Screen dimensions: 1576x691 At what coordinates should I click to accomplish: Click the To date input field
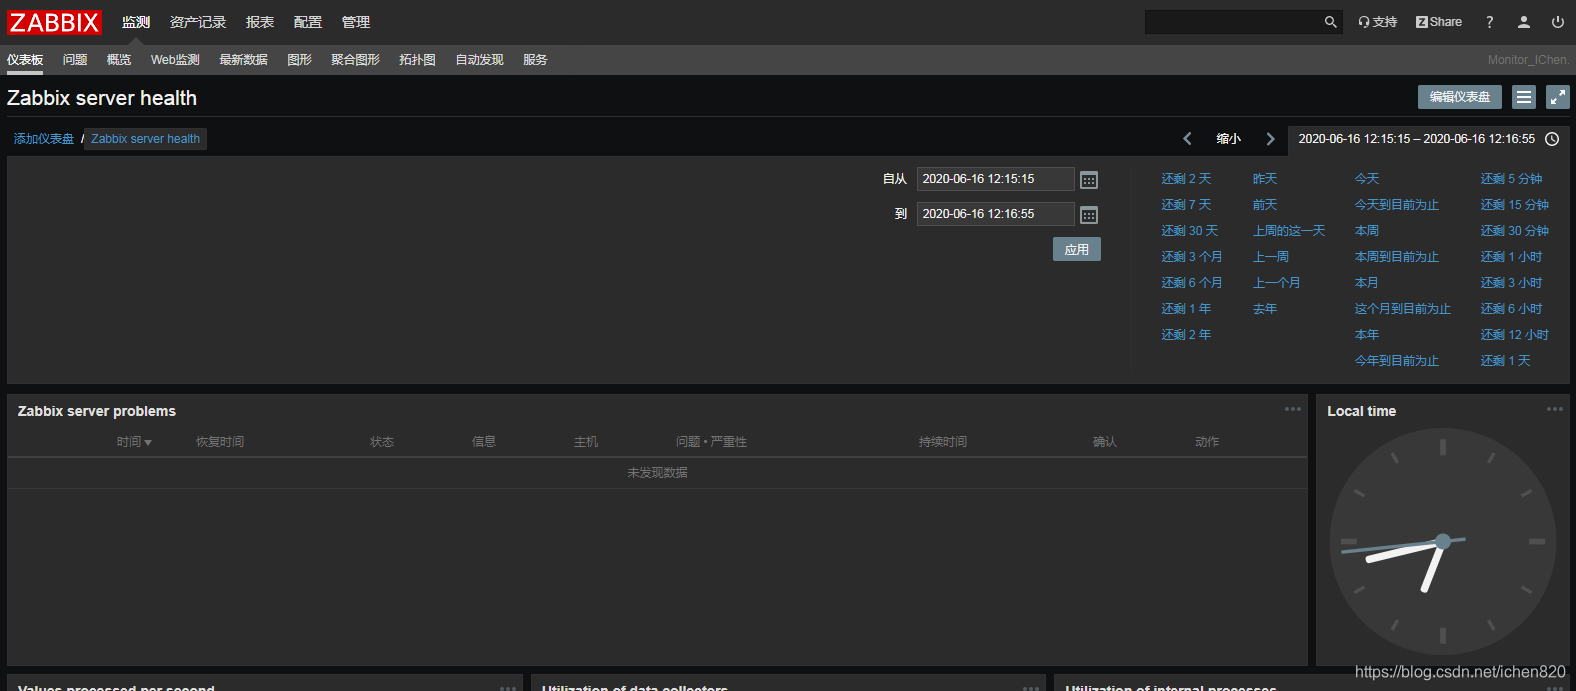coord(996,214)
